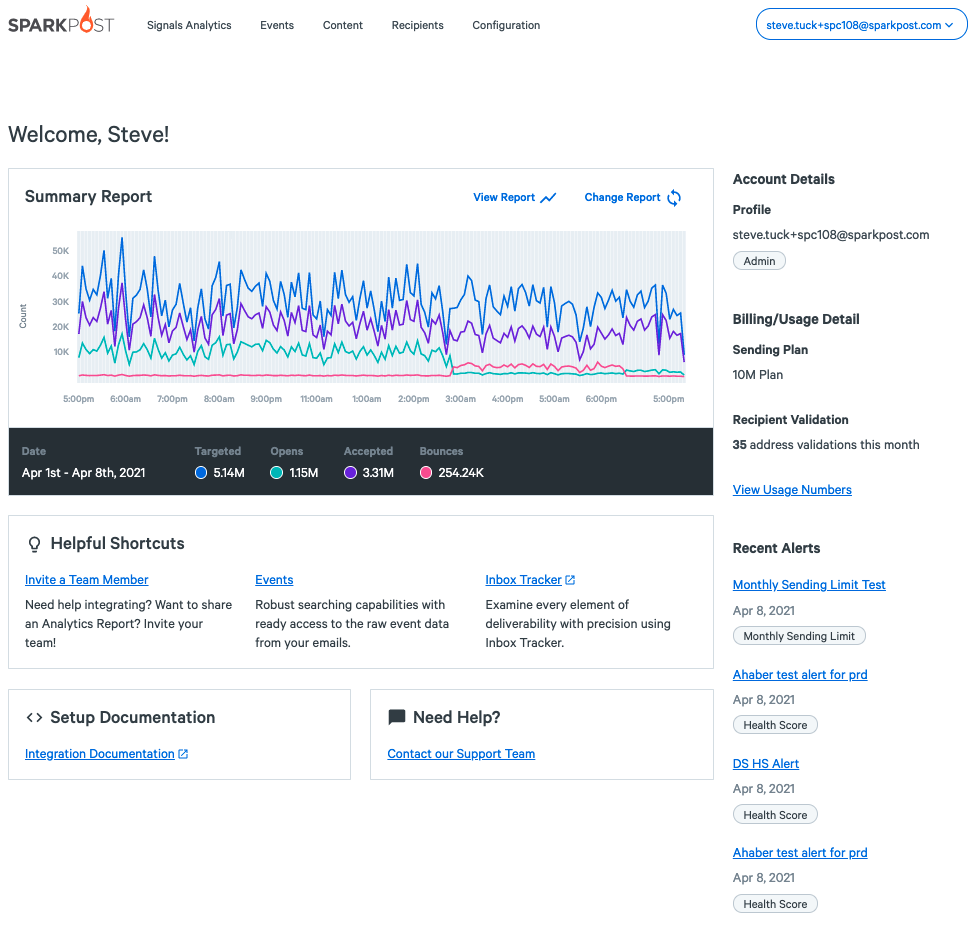Click the 254.24K Bounces value
Image resolution: width=978 pixels, height=933 pixels.
point(461,473)
